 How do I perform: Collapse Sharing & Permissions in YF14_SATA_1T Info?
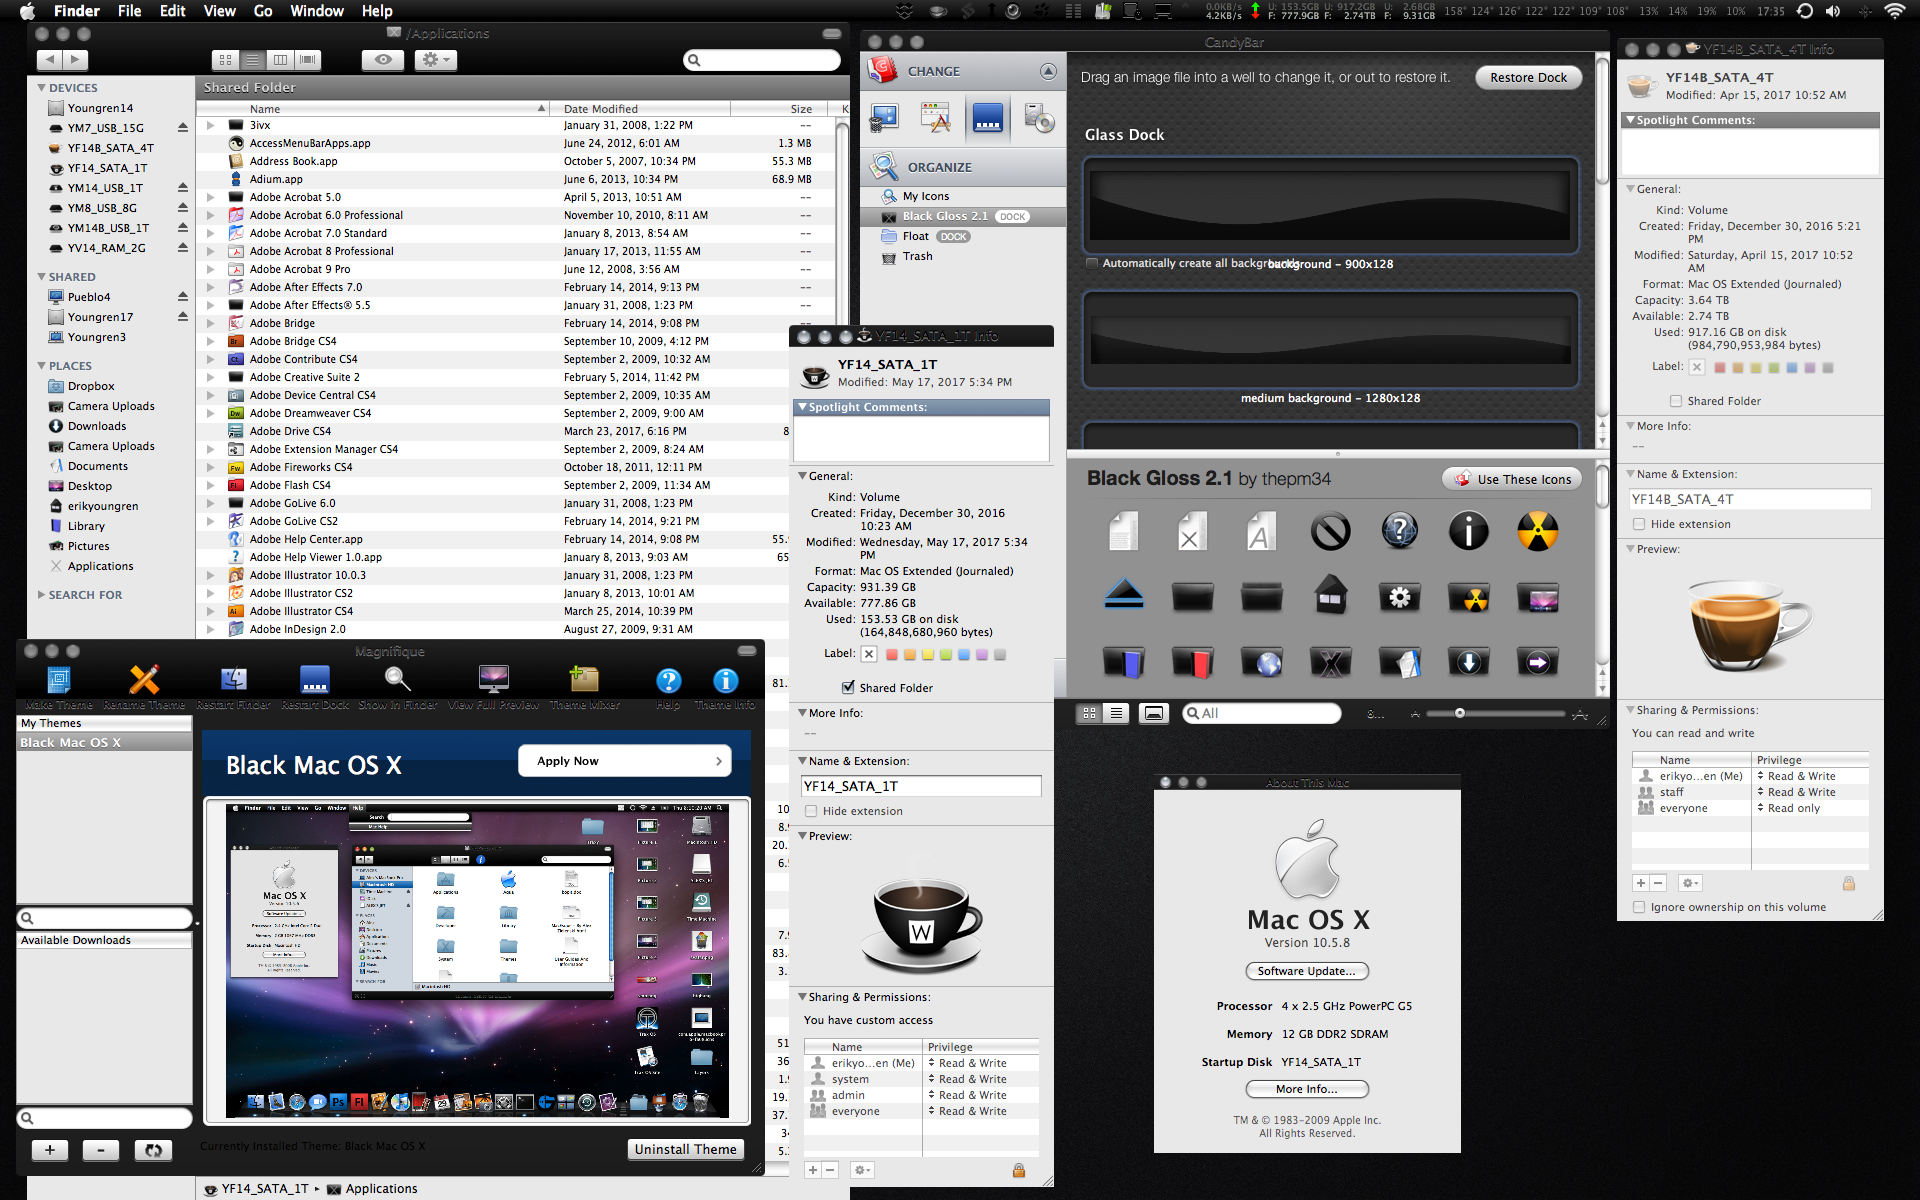(802, 997)
